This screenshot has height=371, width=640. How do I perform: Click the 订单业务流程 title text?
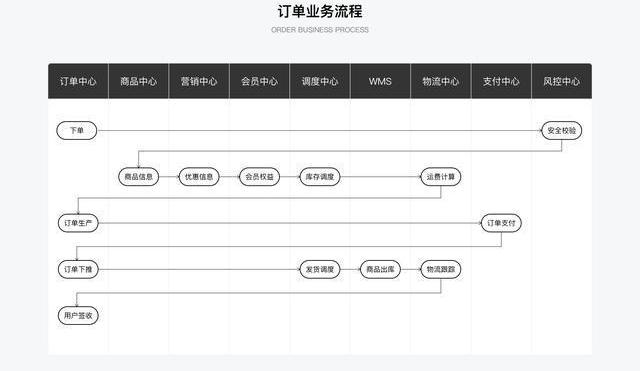tap(320, 11)
